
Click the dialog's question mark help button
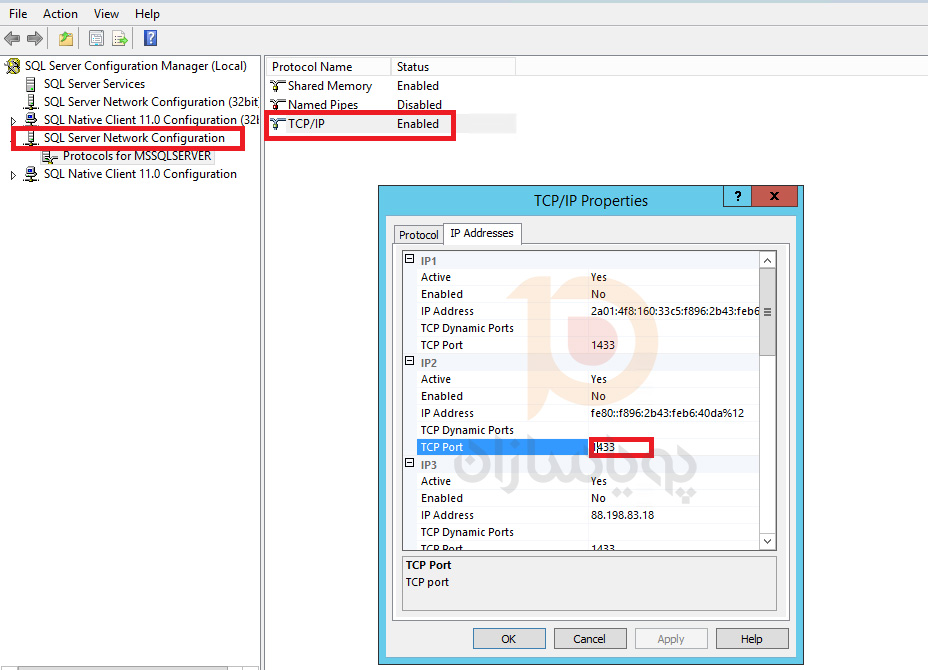pos(738,197)
